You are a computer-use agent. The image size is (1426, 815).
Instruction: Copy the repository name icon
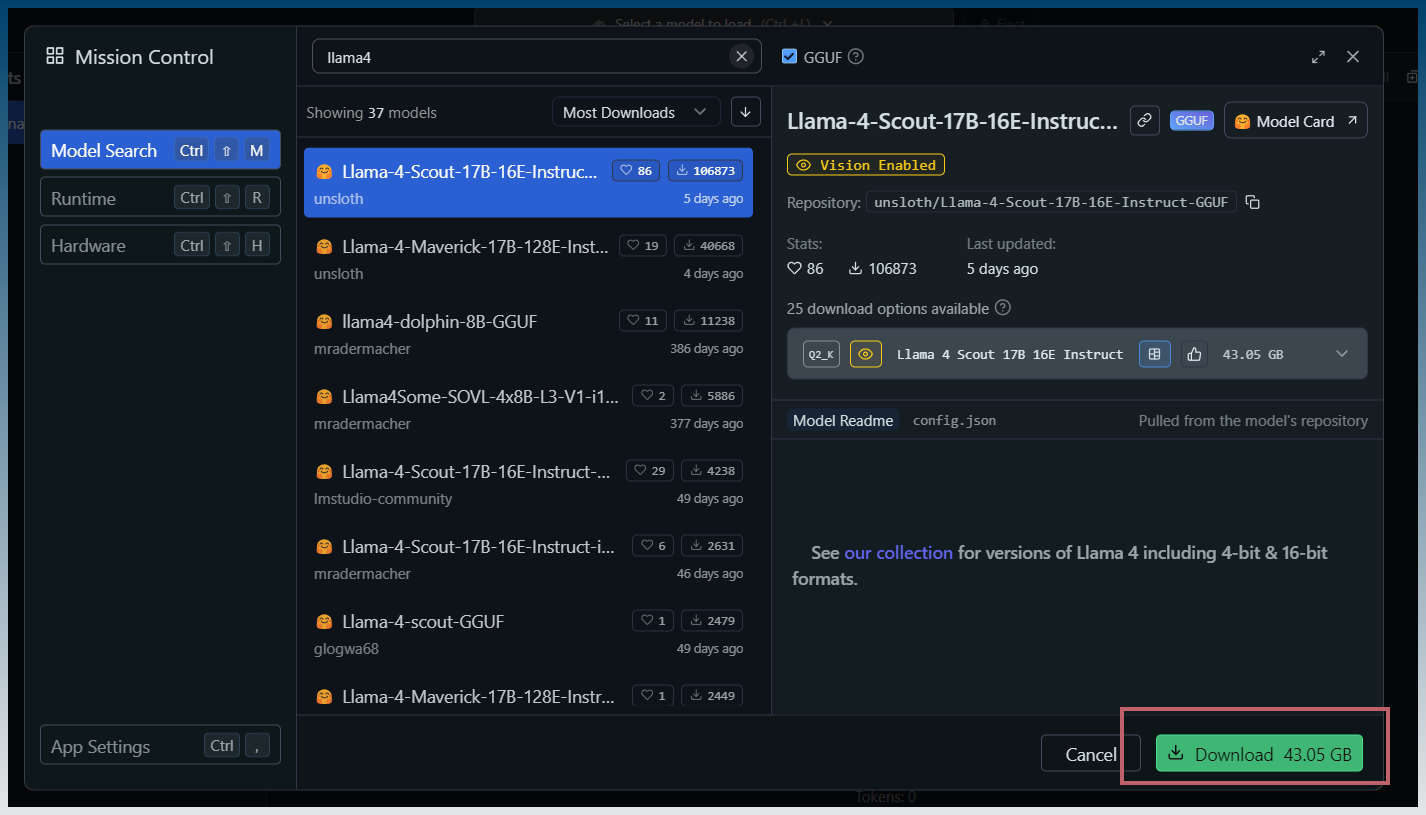point(1253,202)
